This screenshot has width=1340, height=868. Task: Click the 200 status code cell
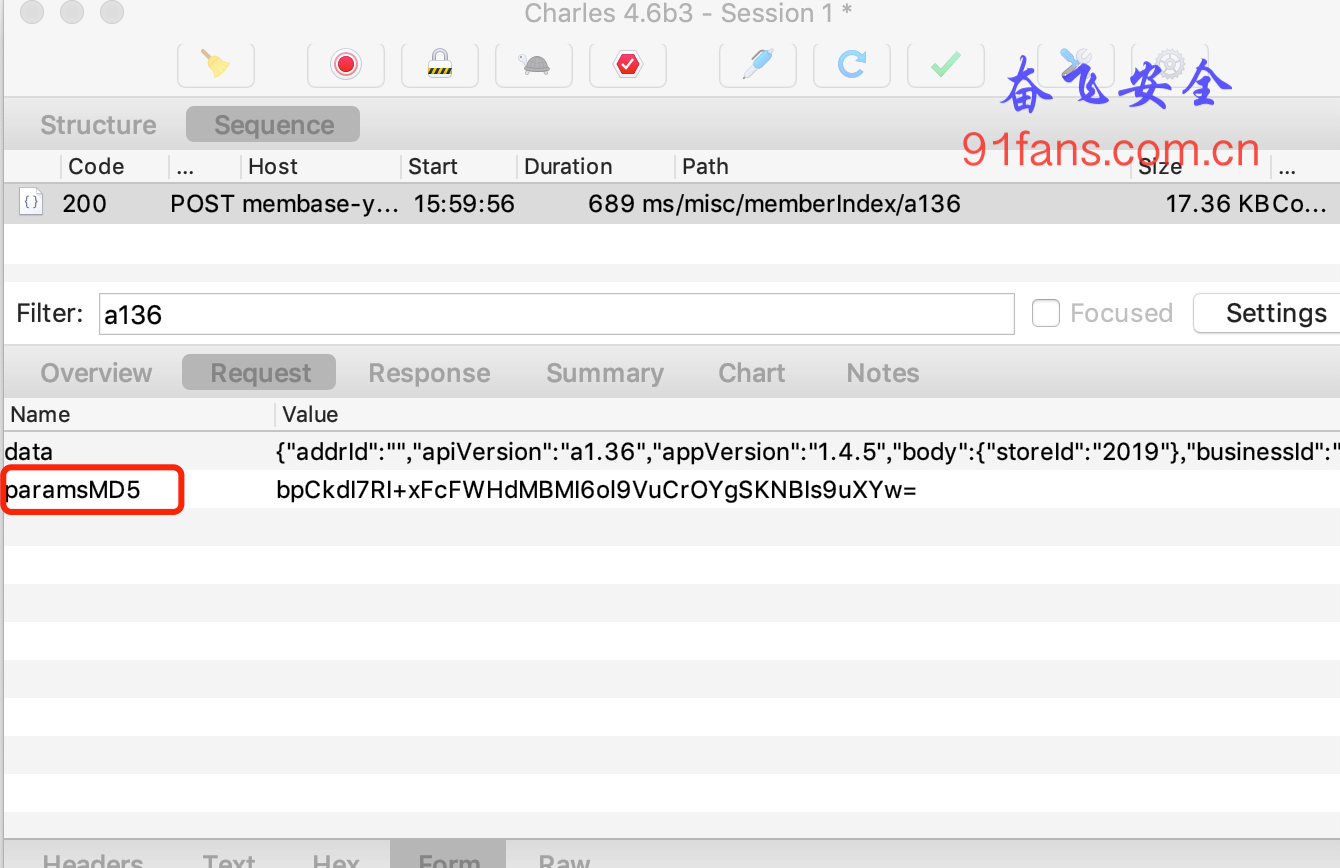tap(84, 204)
